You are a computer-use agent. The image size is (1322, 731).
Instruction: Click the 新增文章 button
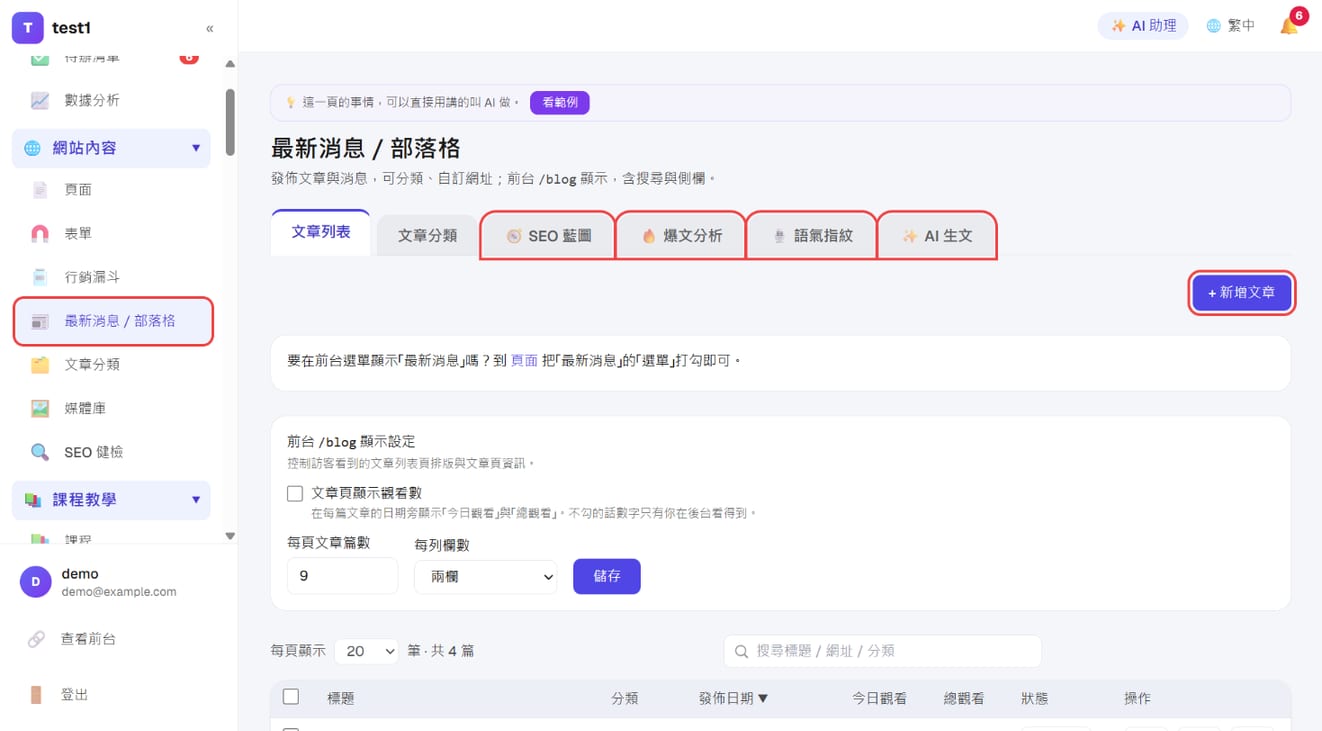1241,293
